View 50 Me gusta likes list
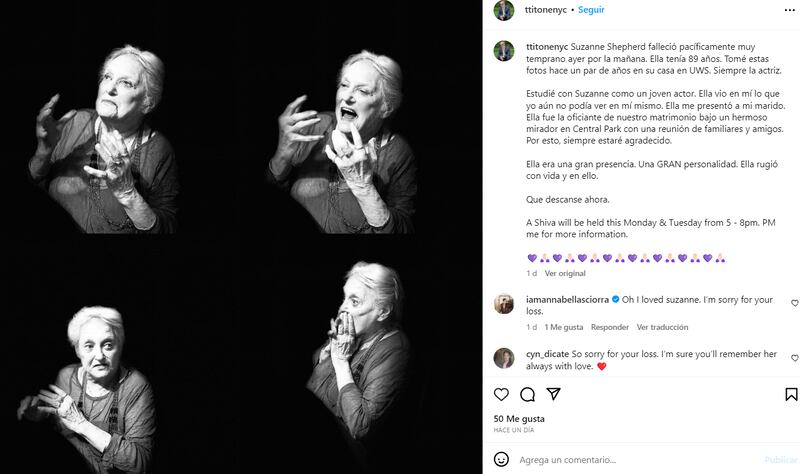The image size is (800, 474). tap(519, 418)
